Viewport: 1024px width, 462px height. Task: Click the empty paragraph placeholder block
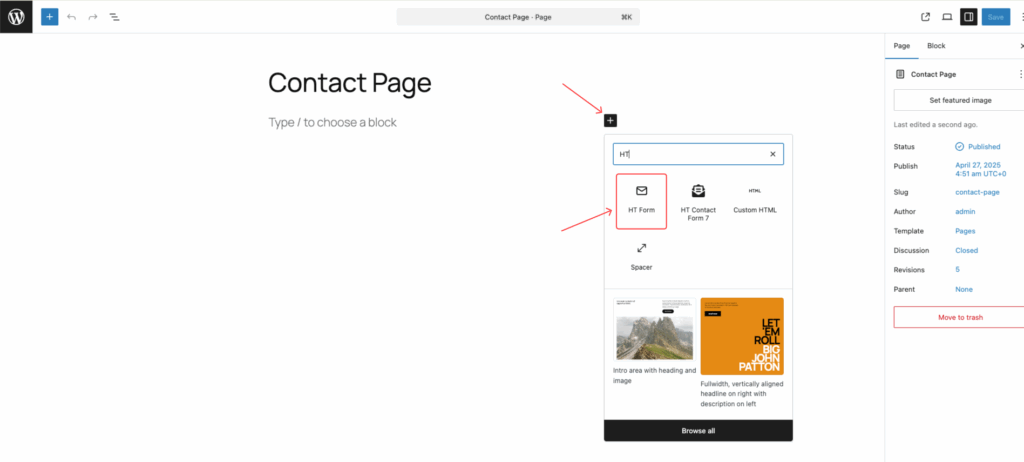332,122
